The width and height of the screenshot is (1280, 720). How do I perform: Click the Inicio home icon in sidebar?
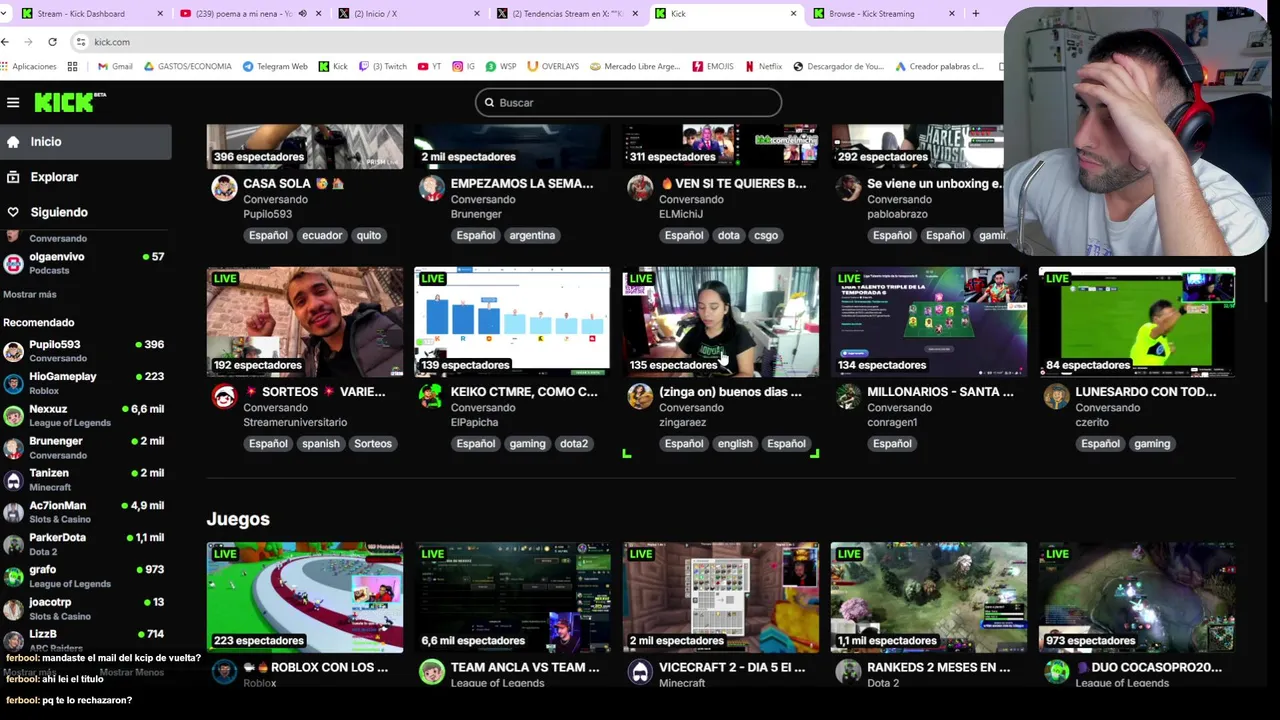tap(13, 142)
